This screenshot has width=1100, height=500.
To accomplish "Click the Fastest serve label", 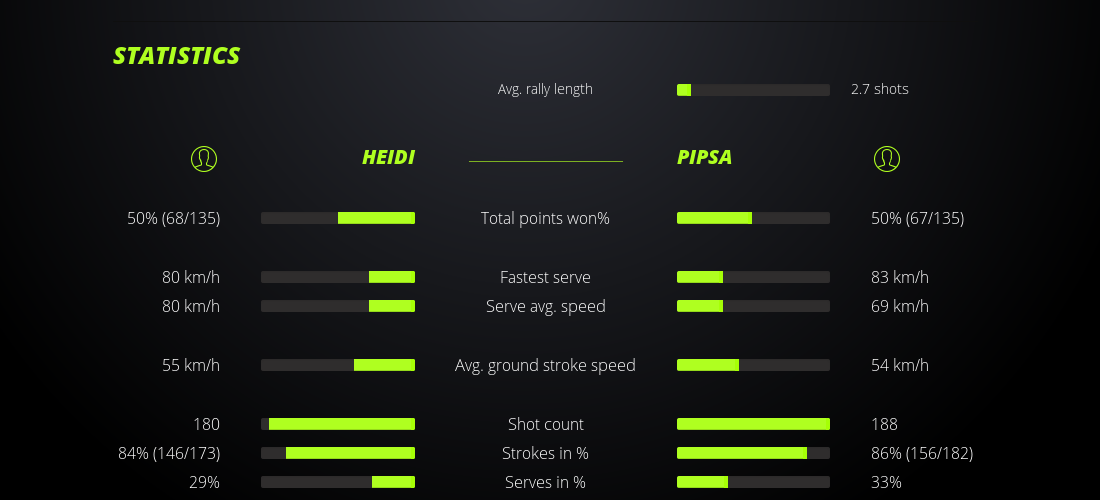I will [x=545, y=277].
